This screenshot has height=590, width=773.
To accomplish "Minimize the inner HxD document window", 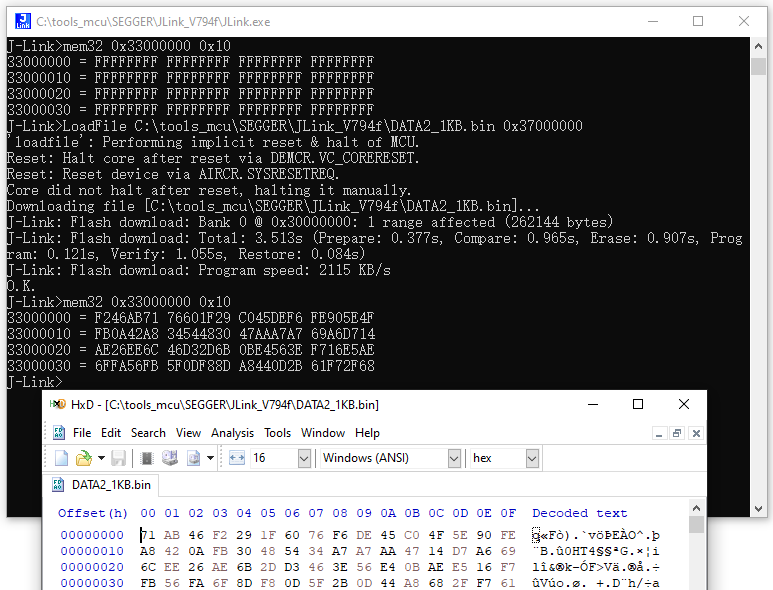I will click(x=659, y=433).
